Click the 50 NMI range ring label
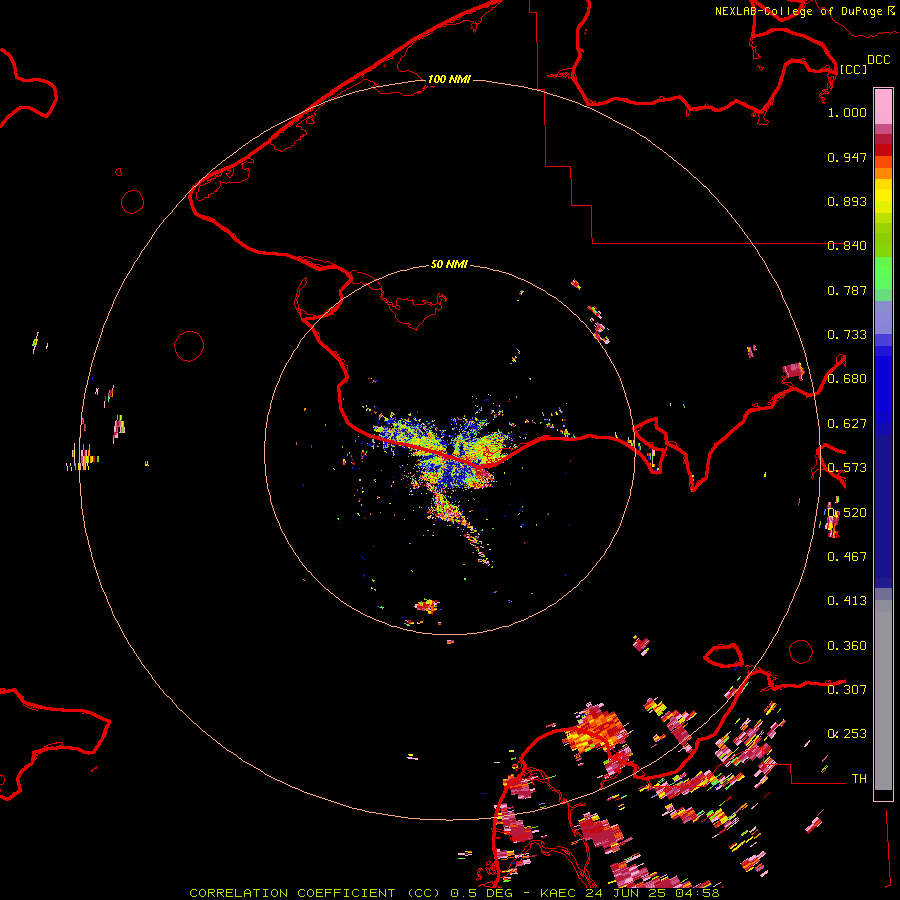Screen dimensions: 900x900 click(449, 264)
